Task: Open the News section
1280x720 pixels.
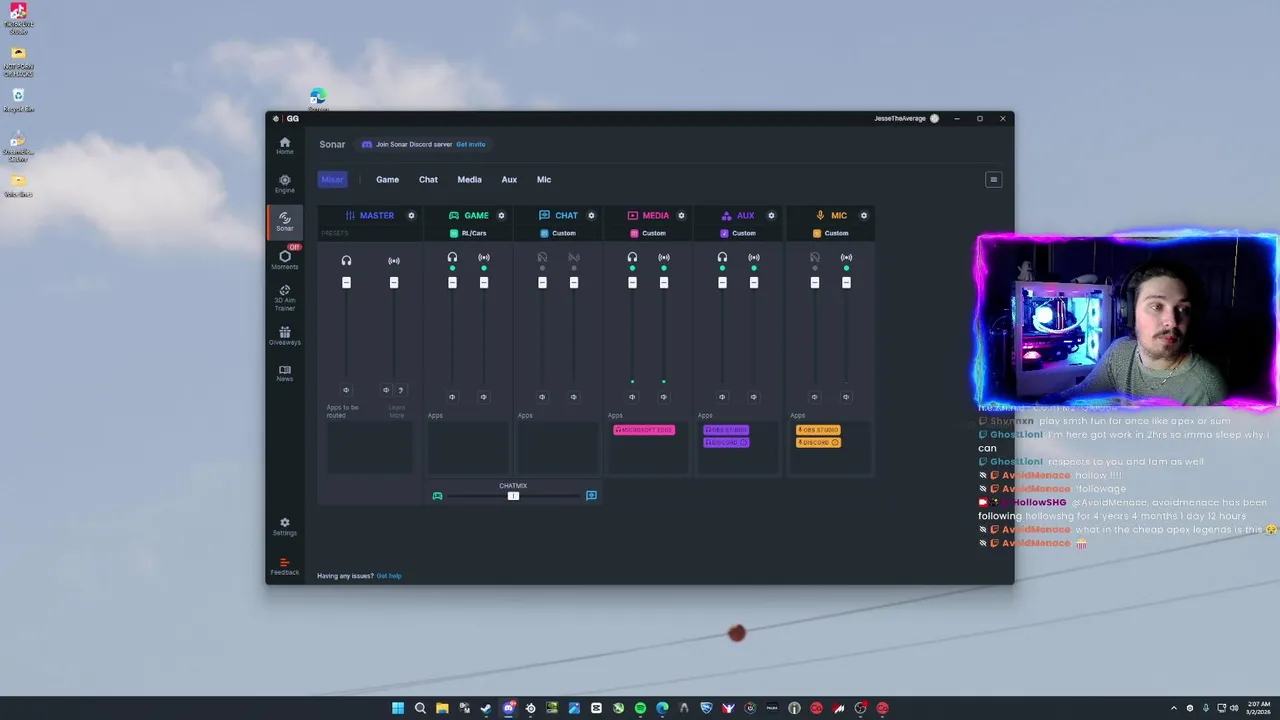Action: [x=285, y=373]
